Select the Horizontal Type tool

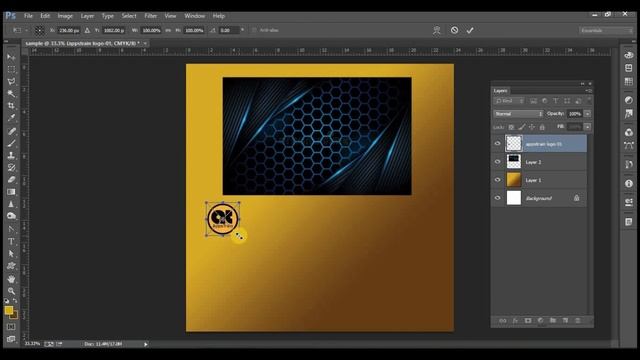pos(11,242)
